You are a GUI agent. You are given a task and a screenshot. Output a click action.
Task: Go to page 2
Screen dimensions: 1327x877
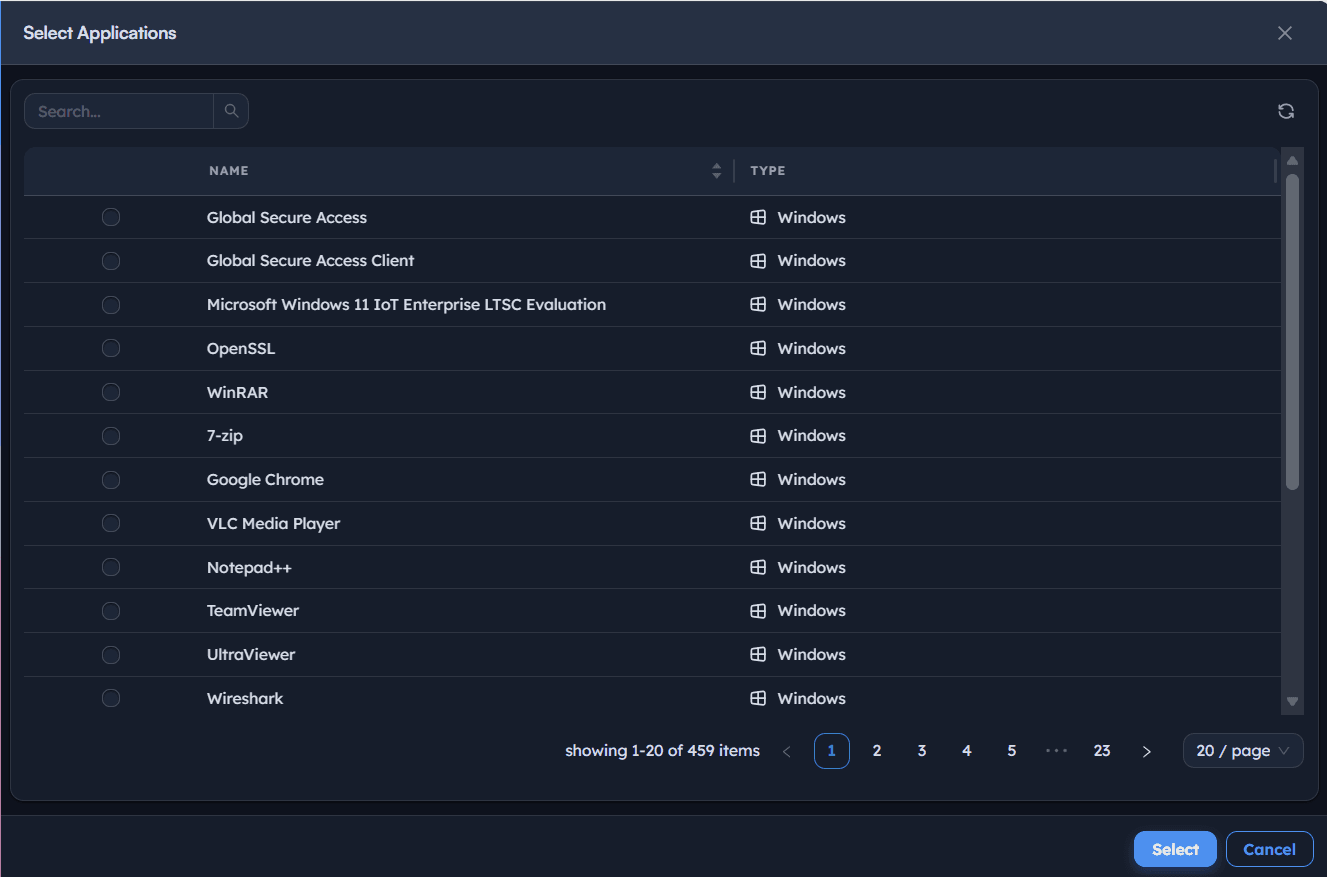point(877,751)
